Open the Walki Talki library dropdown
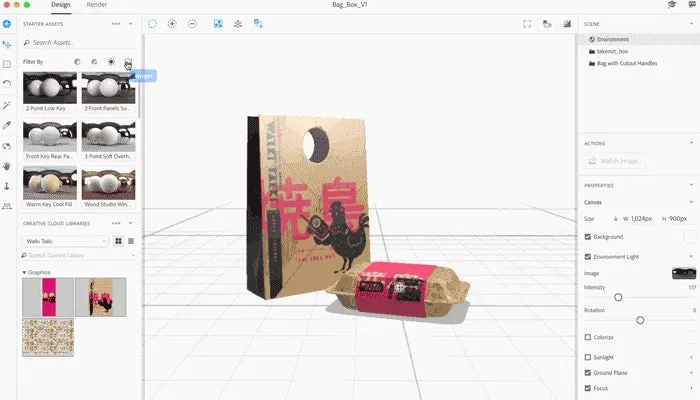The image size is (700, 400). tap(66, 241)
